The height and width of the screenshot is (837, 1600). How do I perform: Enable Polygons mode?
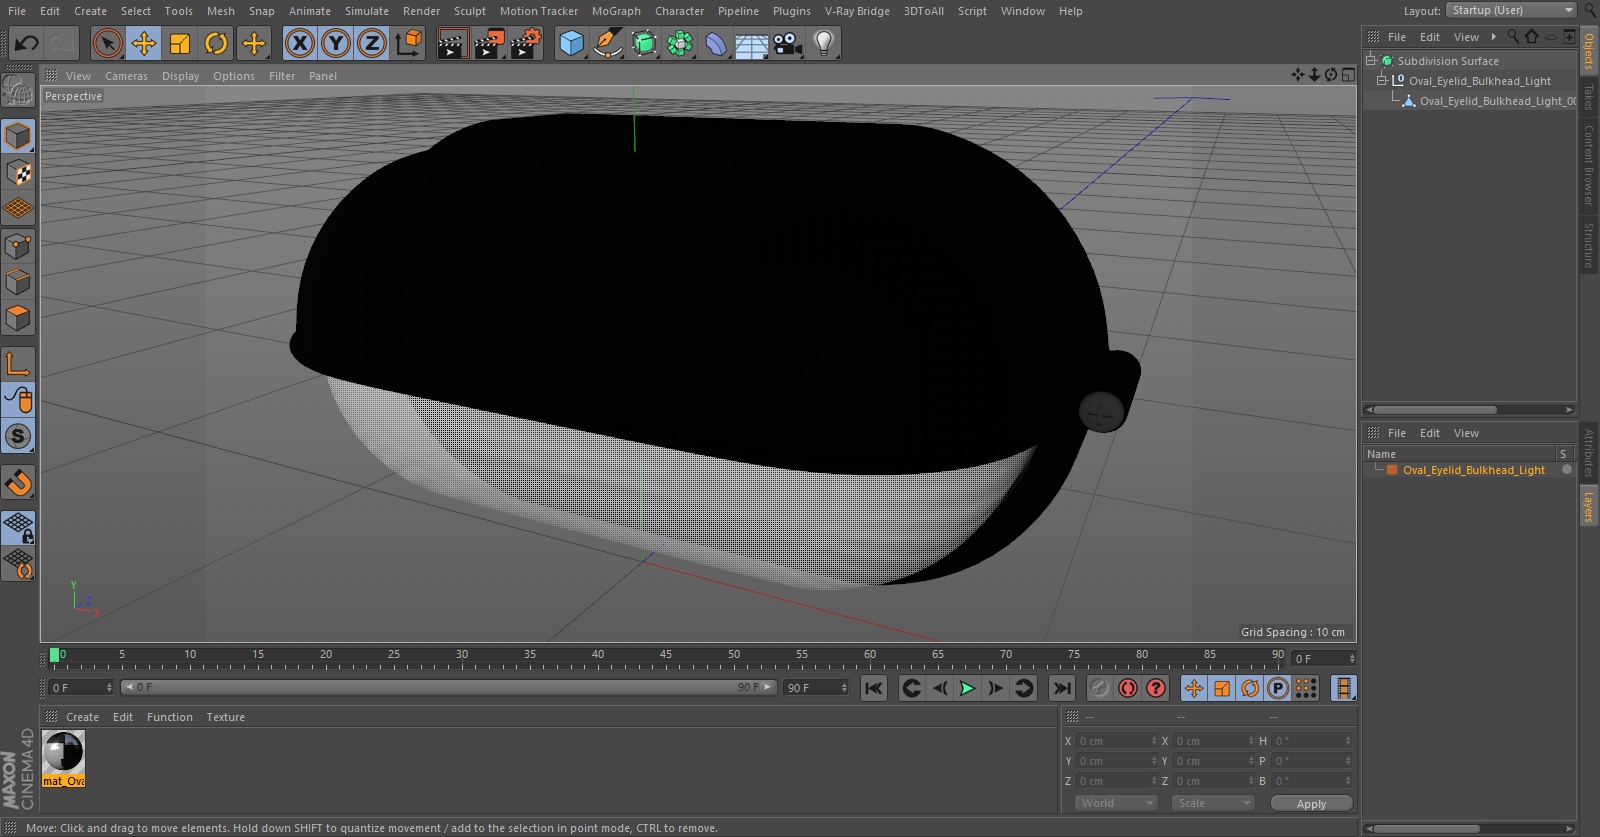point(18,318)
